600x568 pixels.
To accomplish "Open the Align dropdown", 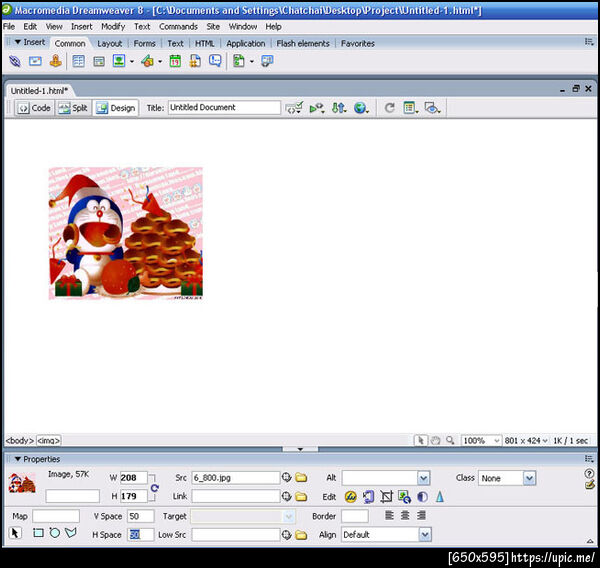I will click(x=425, y=535).
